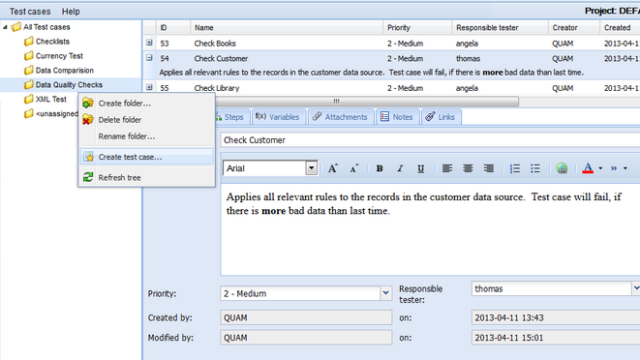Sort by the ID column header
The height and width of the screenshot is (360, 640).
click(x=173, y=28)
